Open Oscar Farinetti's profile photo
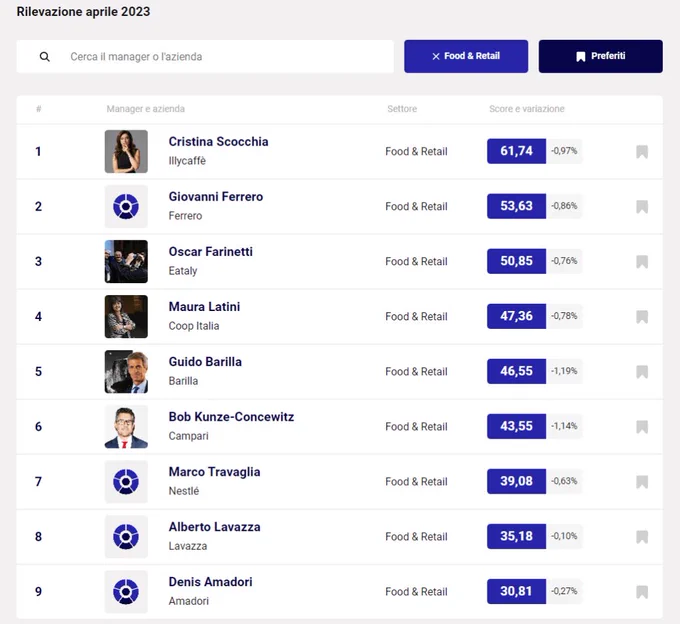Screen dimensions: 680x624 [126, 261]
